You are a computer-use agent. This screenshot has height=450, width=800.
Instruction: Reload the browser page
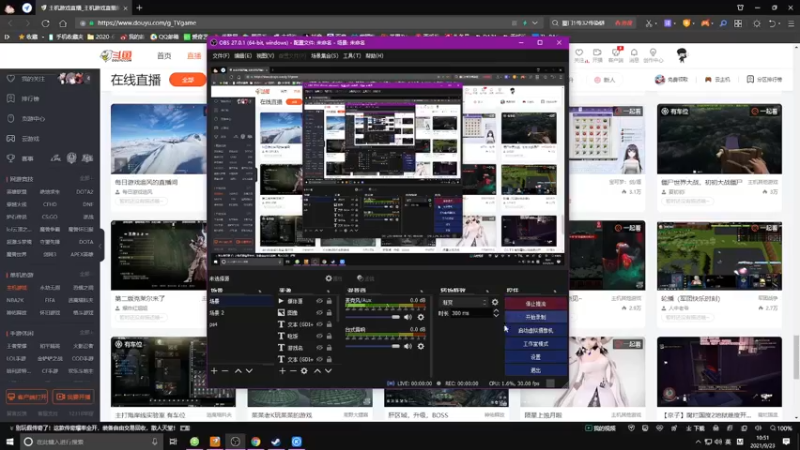pyautogui.click(x=45, y=23)
